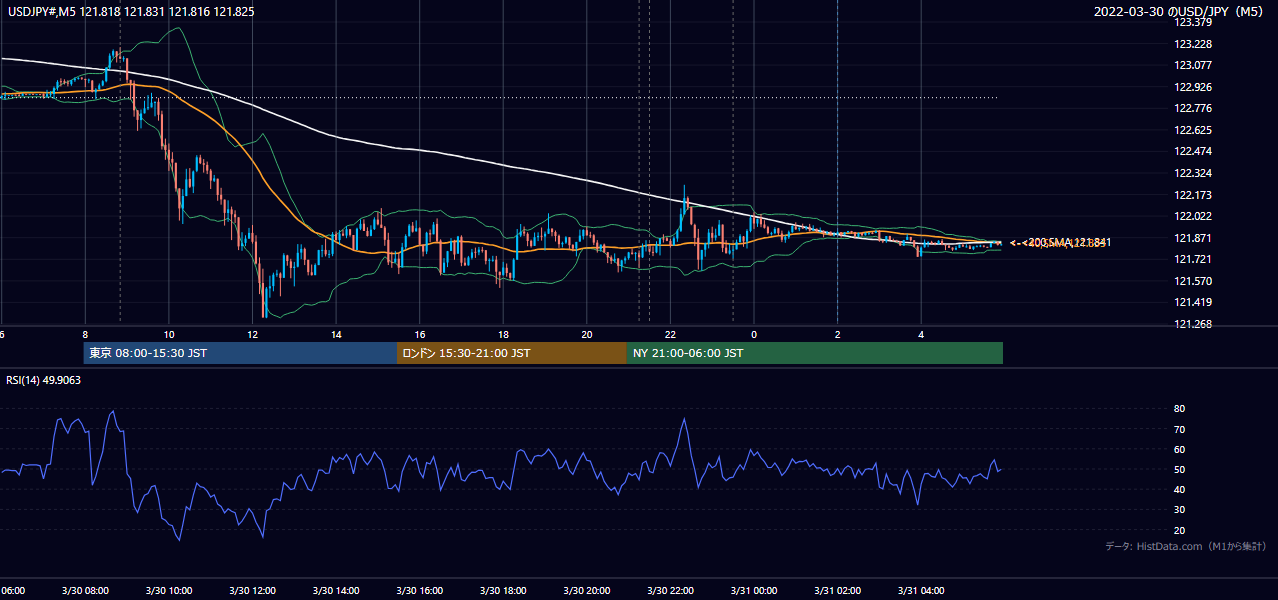1278x600 pixels.
Task: Select price level 121.570 on axis
Action: point(1192,281)
